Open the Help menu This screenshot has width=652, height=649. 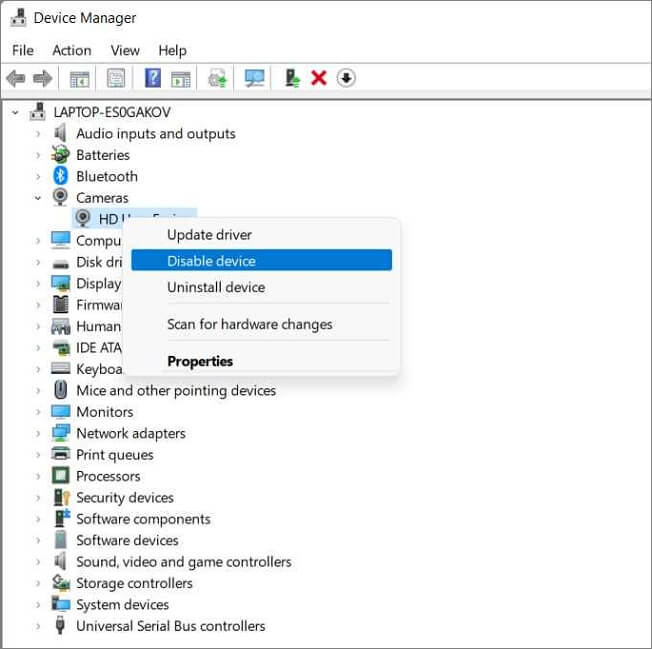[172, 51]
